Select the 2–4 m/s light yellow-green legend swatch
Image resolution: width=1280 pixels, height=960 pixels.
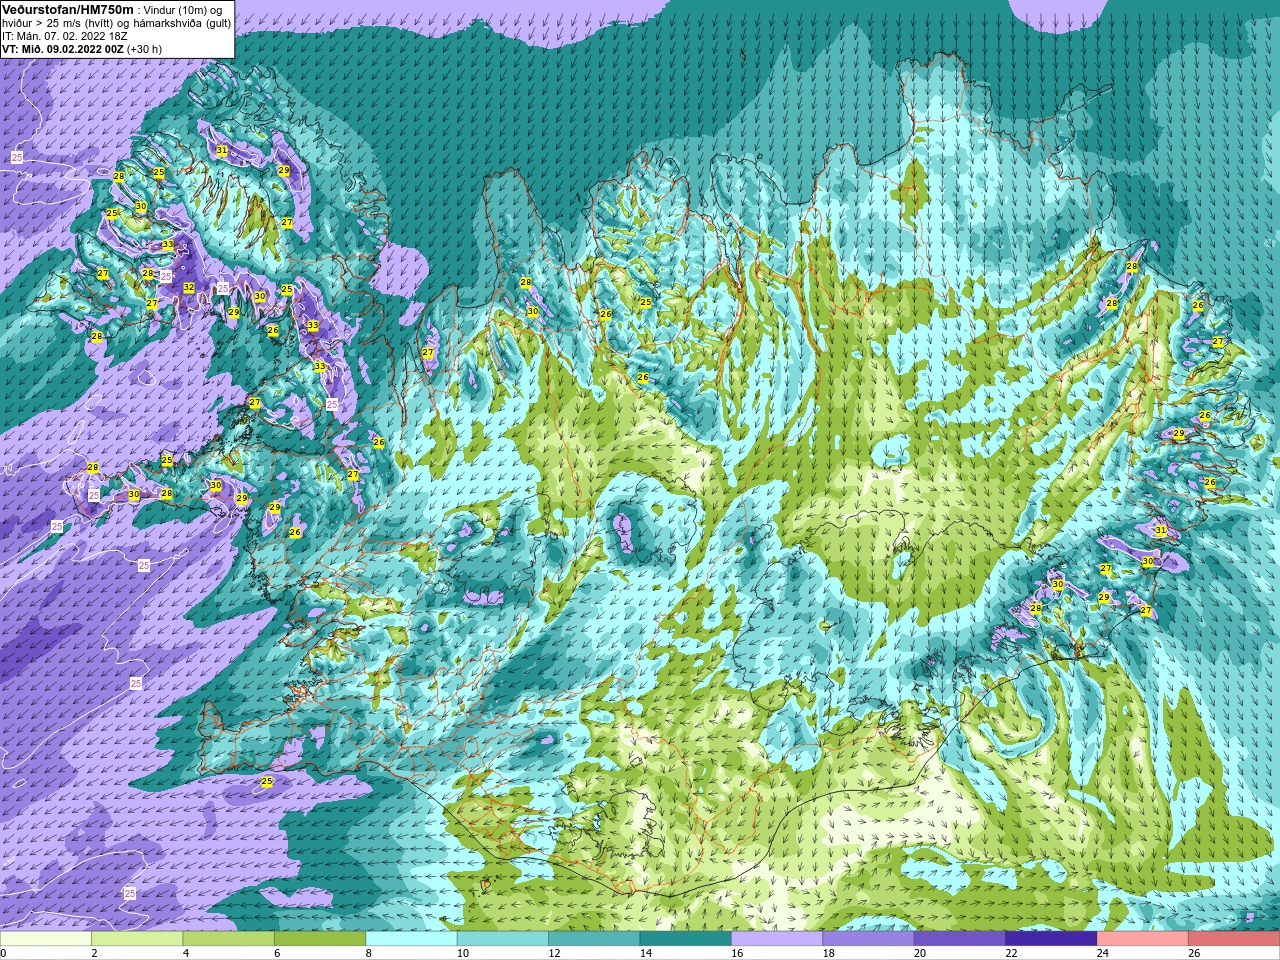pos(137,939)
